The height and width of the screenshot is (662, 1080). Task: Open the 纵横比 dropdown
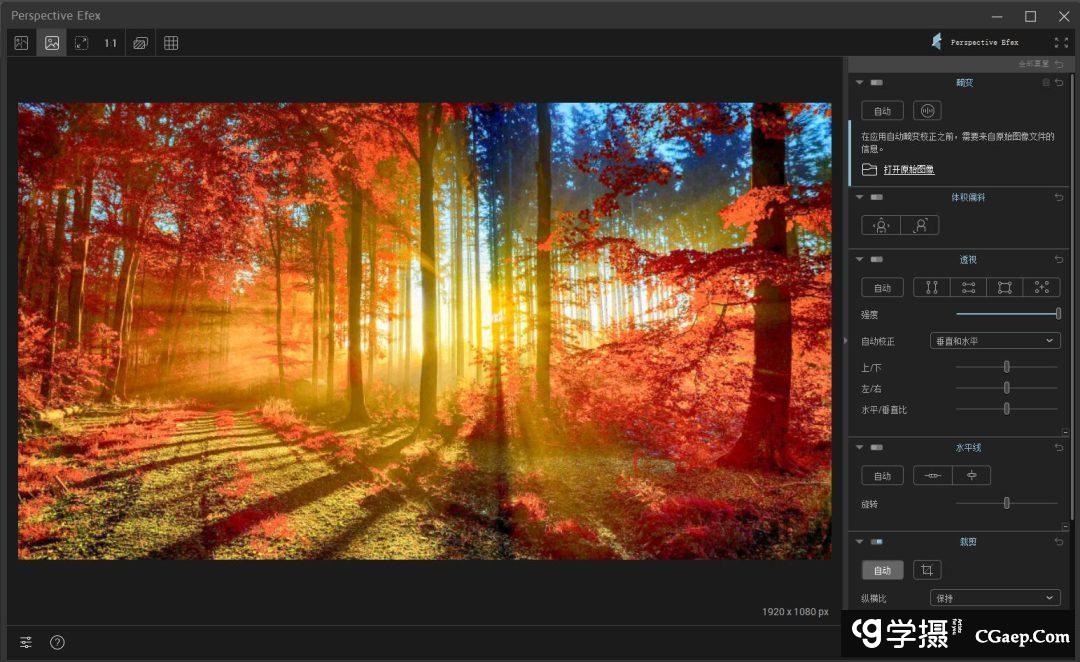[995, 598]
